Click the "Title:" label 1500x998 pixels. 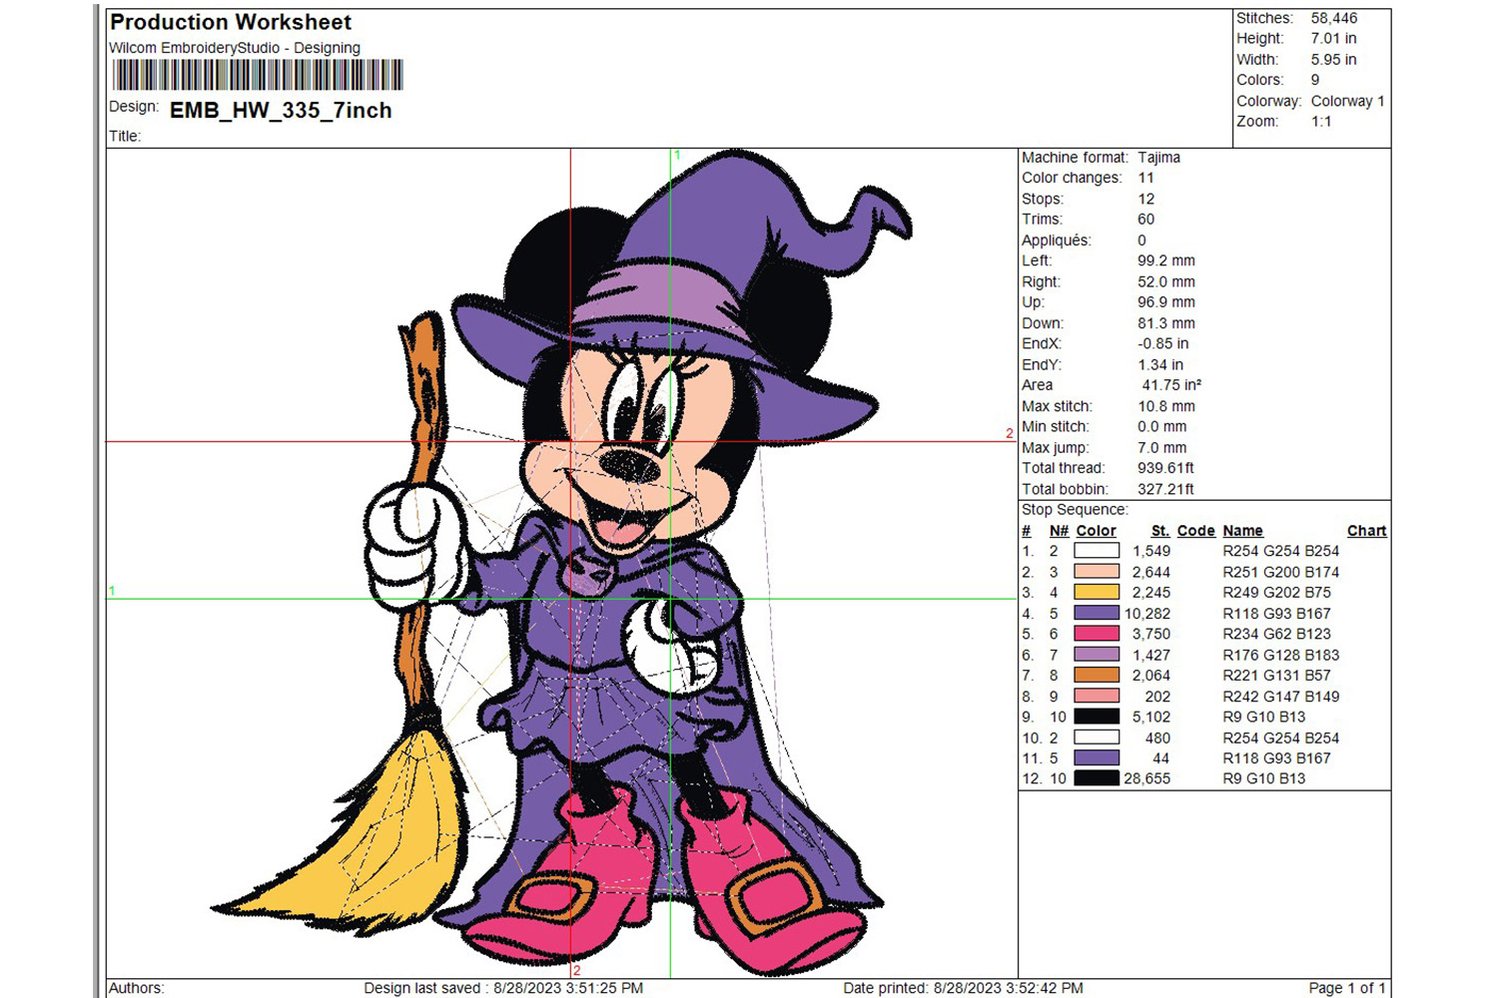point(125,137)
